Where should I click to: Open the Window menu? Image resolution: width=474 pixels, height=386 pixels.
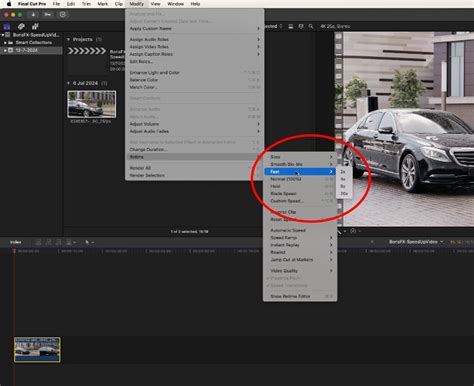(x=175, y=4)
